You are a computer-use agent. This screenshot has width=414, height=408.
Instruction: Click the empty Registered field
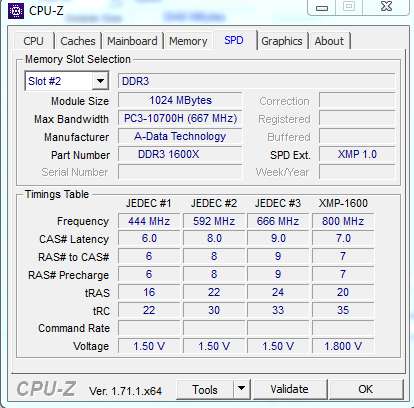[x=357, y=118]
